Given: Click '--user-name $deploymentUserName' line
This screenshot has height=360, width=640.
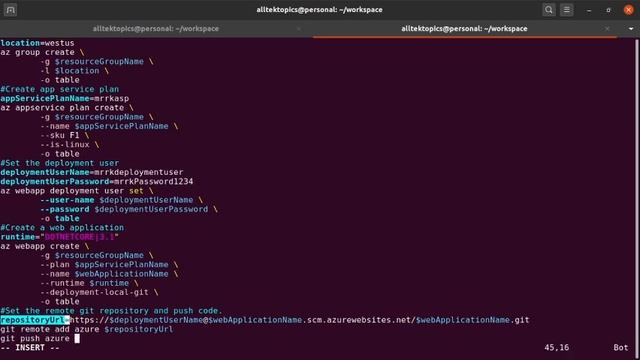Looking at the screenshot, I should coord(121,200).
